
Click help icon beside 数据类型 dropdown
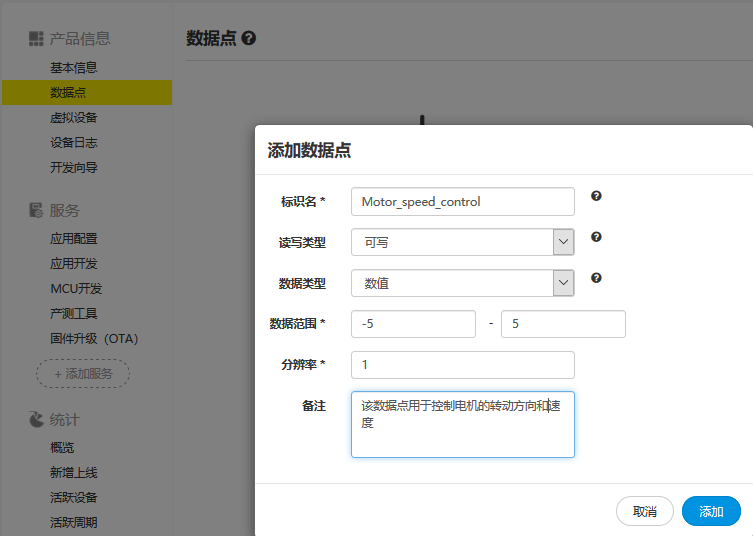coord(596,278)
